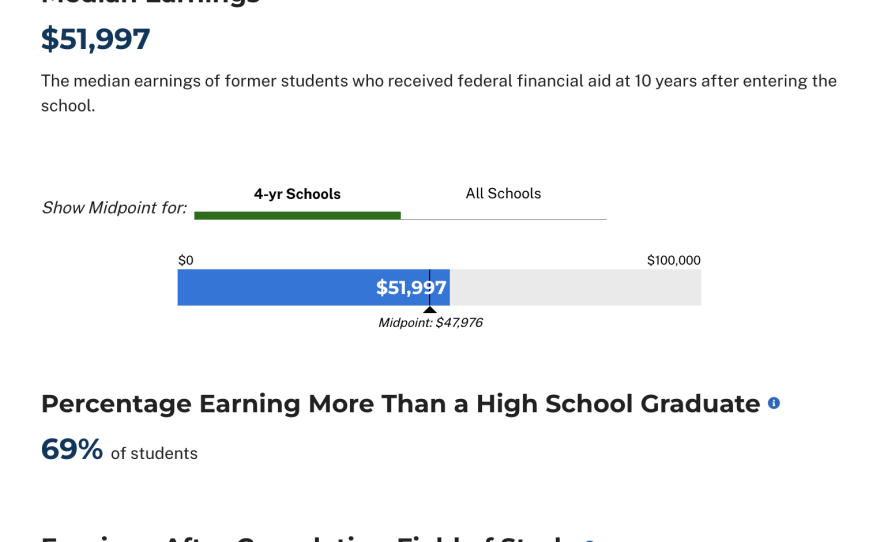This screenshot has height=542, width=880.
Task: Click the median earnings description paragraph
Action: point(438,92)
